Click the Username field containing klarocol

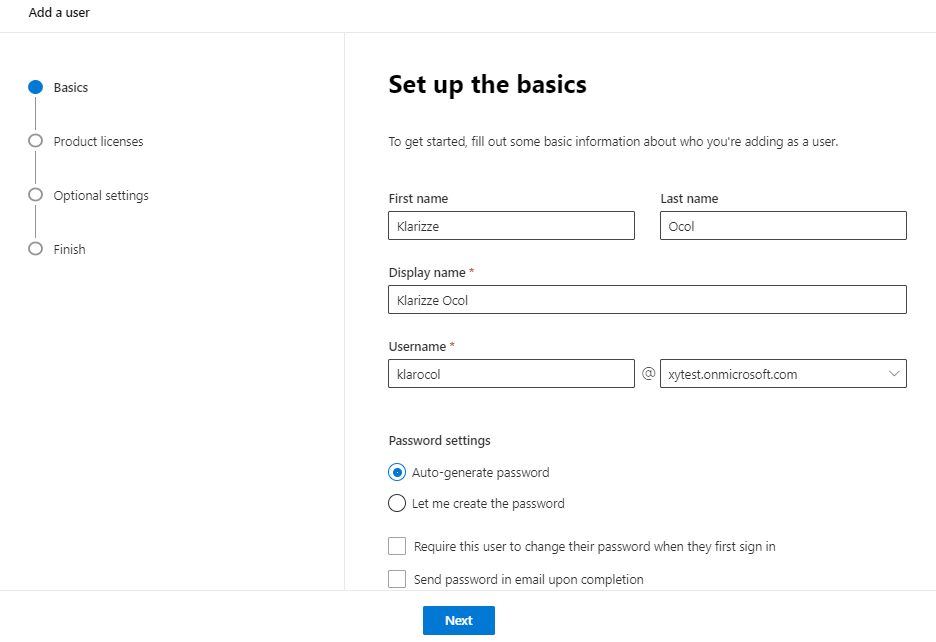tap(512, 374)
